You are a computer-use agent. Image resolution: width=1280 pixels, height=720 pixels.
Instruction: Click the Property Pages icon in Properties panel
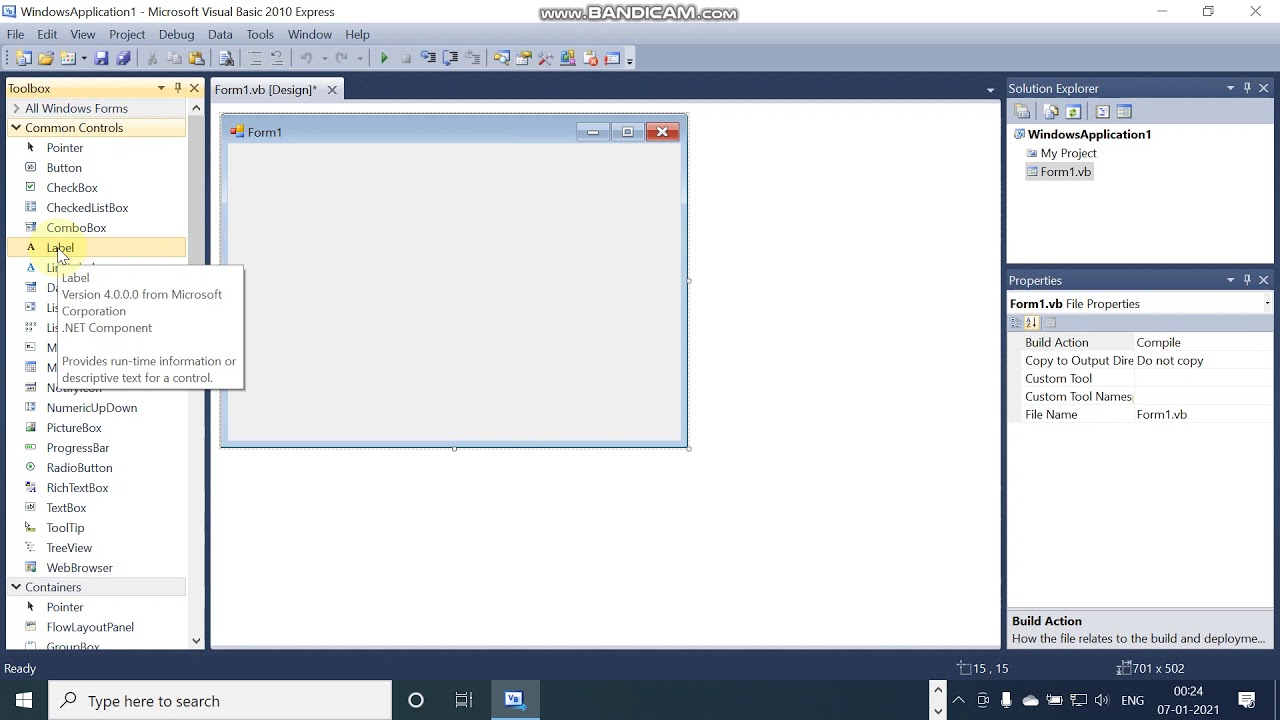(1050, 323)
